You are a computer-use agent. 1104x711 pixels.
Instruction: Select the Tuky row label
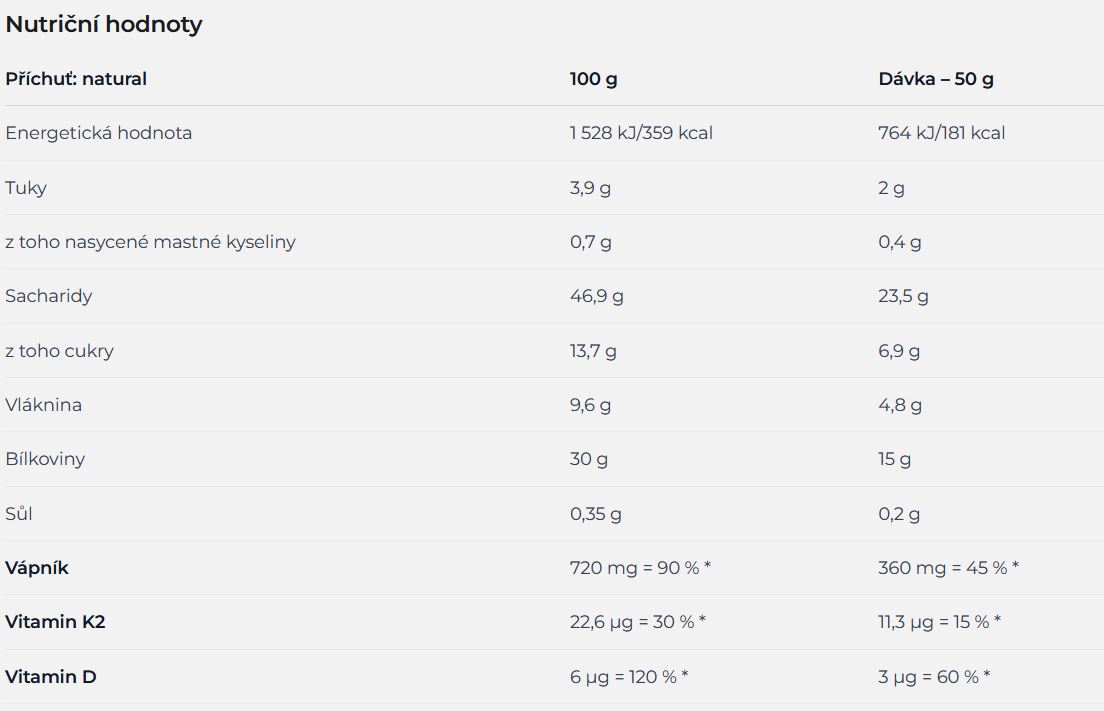point(26,188)
